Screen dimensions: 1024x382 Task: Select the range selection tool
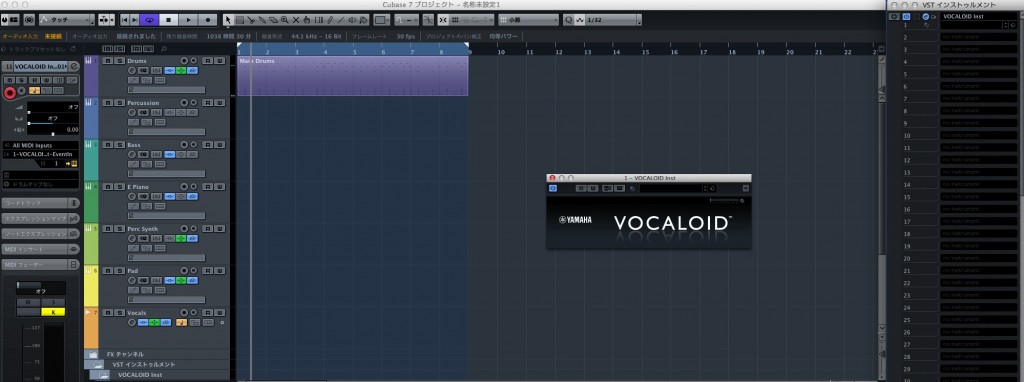[240, 20]
